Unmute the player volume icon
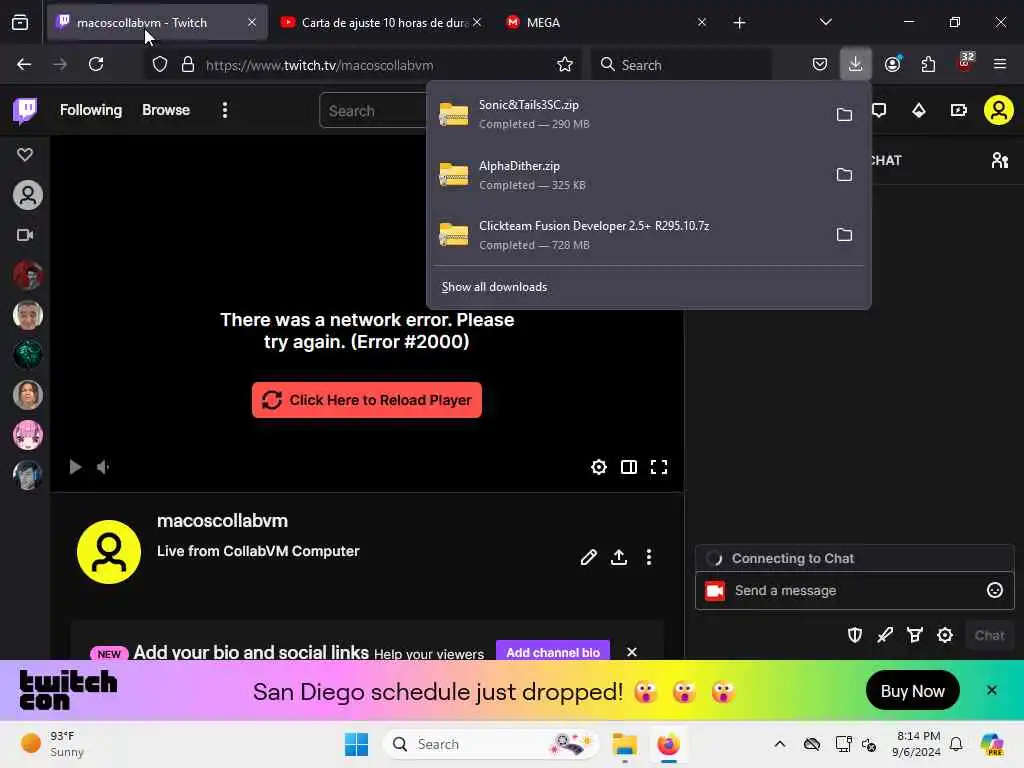This screenshot has width=1024, height=768. tap(103, 467)
